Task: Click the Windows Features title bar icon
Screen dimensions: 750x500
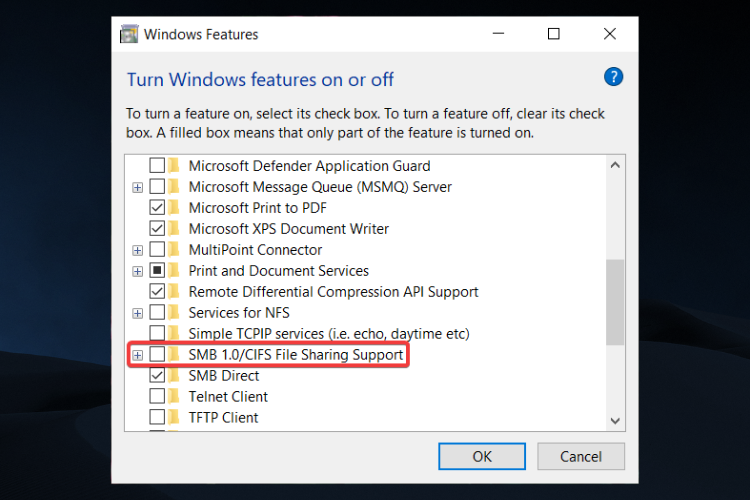Action: pyautogui.click(x=129, y=34)
